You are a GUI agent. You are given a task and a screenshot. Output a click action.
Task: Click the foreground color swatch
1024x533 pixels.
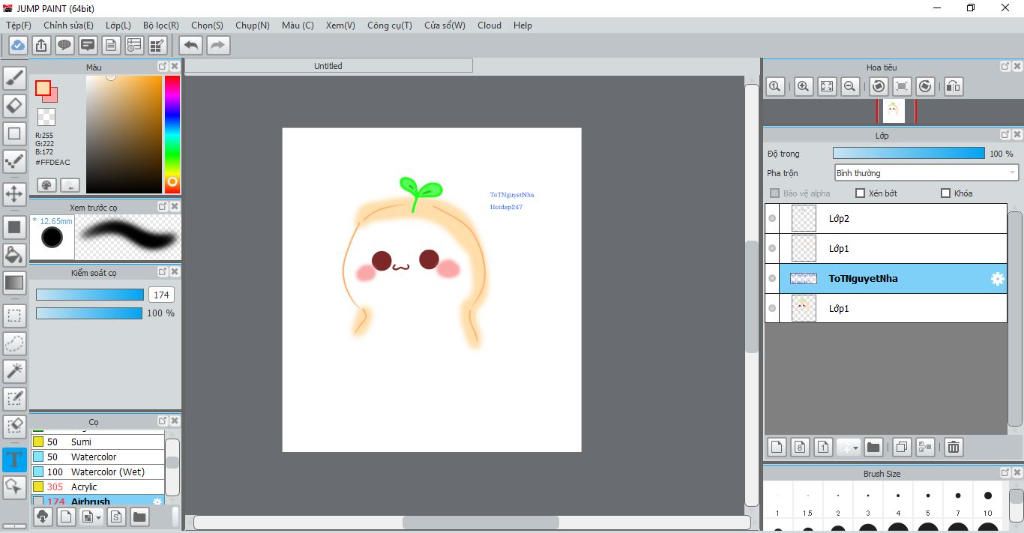click(43, 88)
